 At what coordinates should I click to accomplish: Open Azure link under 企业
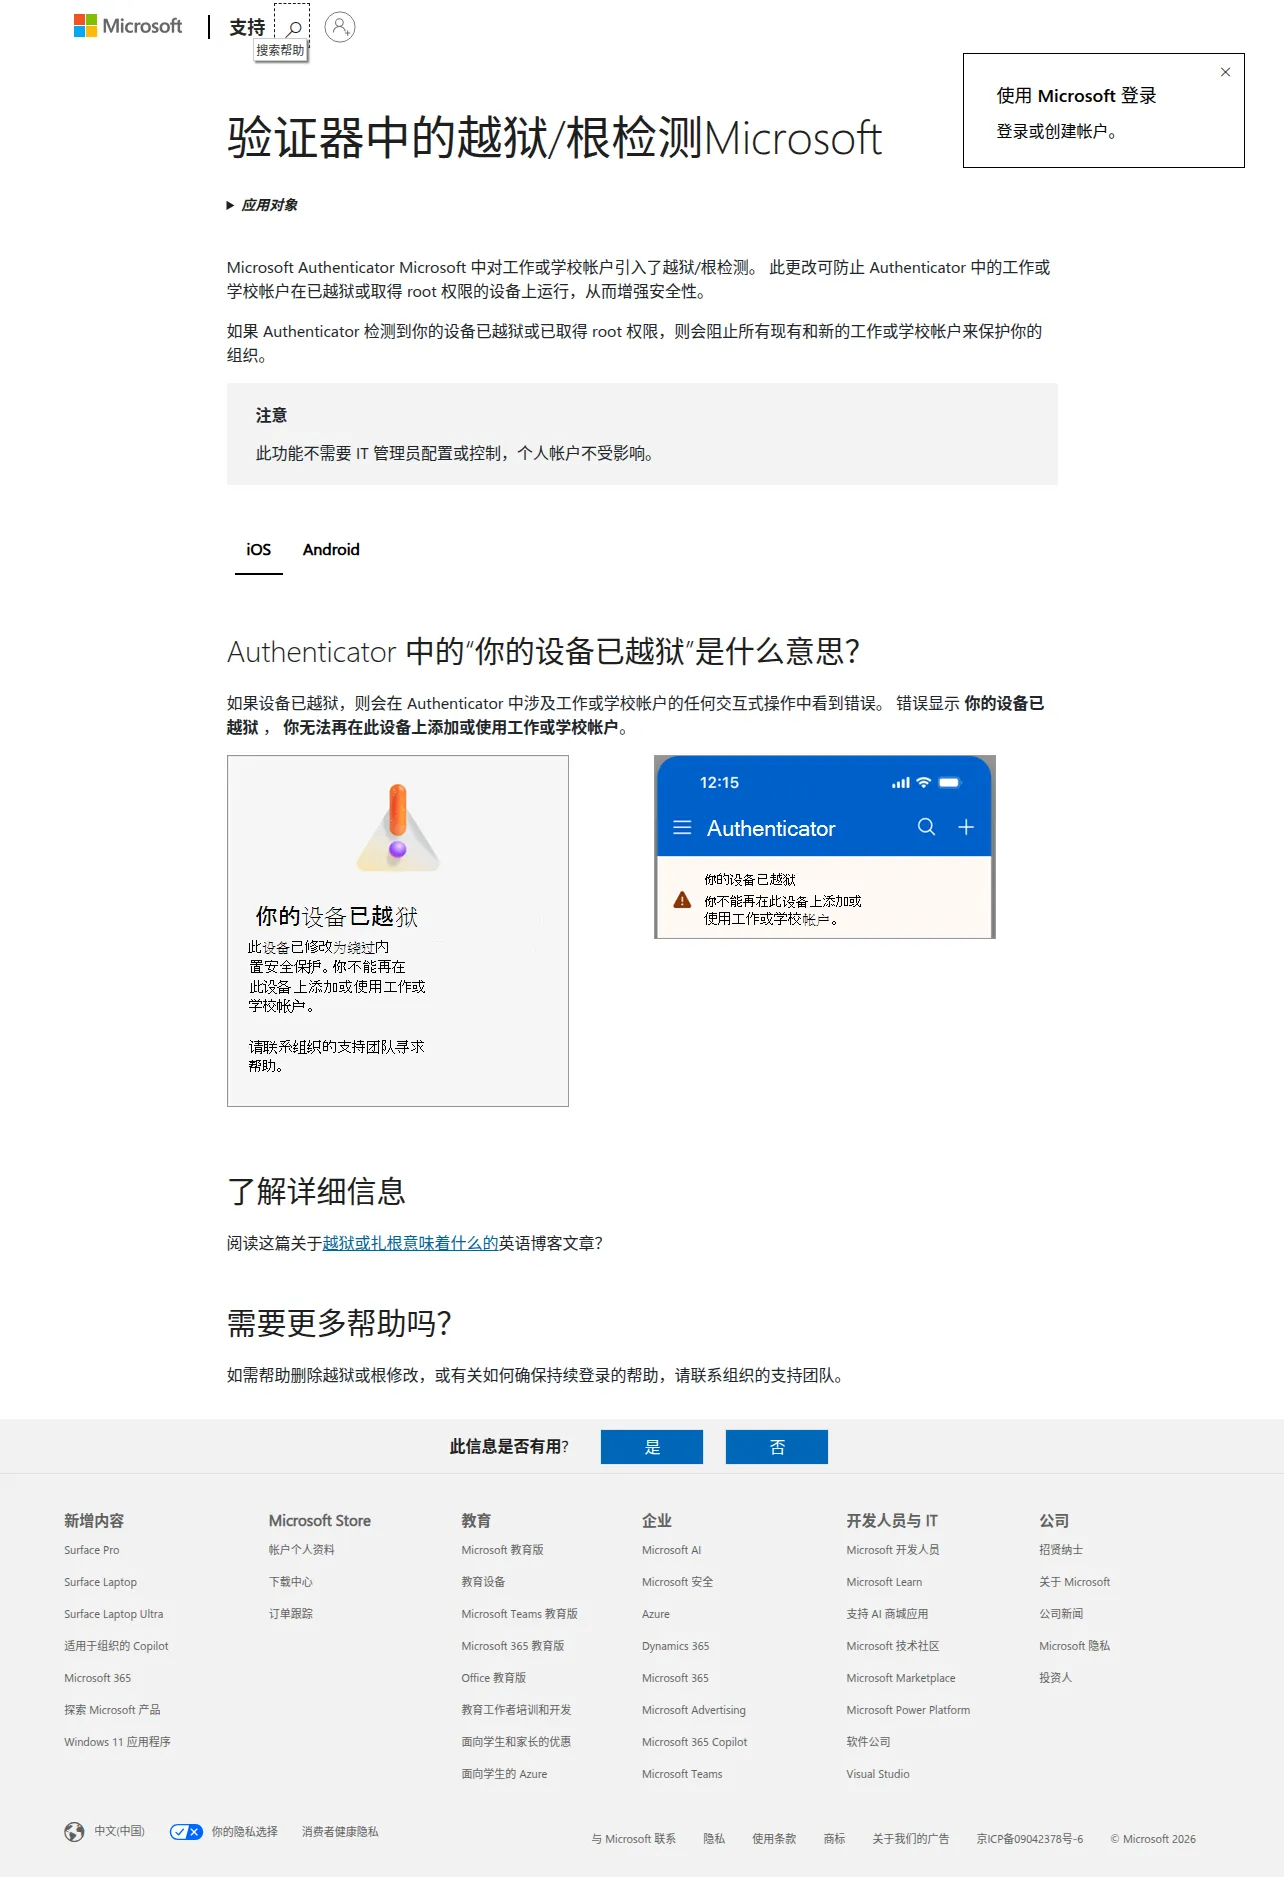tap(656, 1614)
